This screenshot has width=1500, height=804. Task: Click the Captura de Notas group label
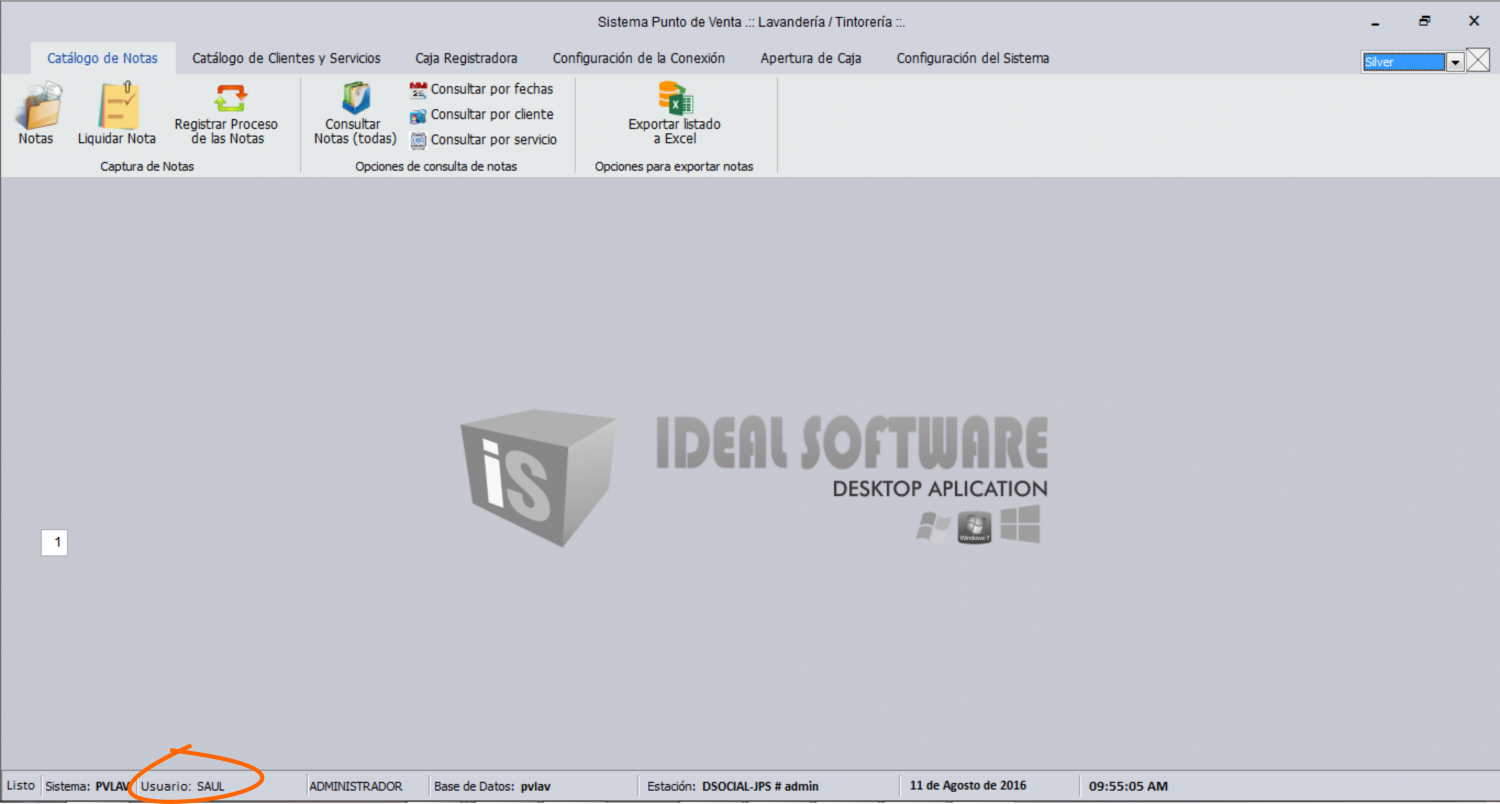[147, 166]
